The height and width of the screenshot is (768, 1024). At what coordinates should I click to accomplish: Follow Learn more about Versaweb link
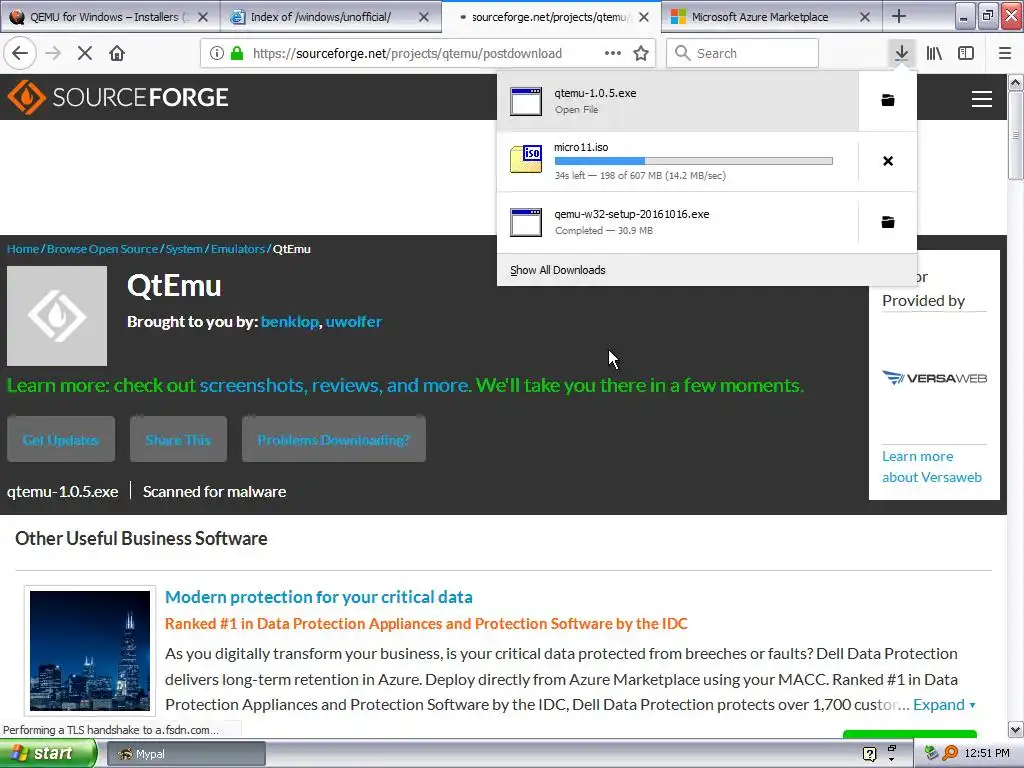[x=932, y=466]
